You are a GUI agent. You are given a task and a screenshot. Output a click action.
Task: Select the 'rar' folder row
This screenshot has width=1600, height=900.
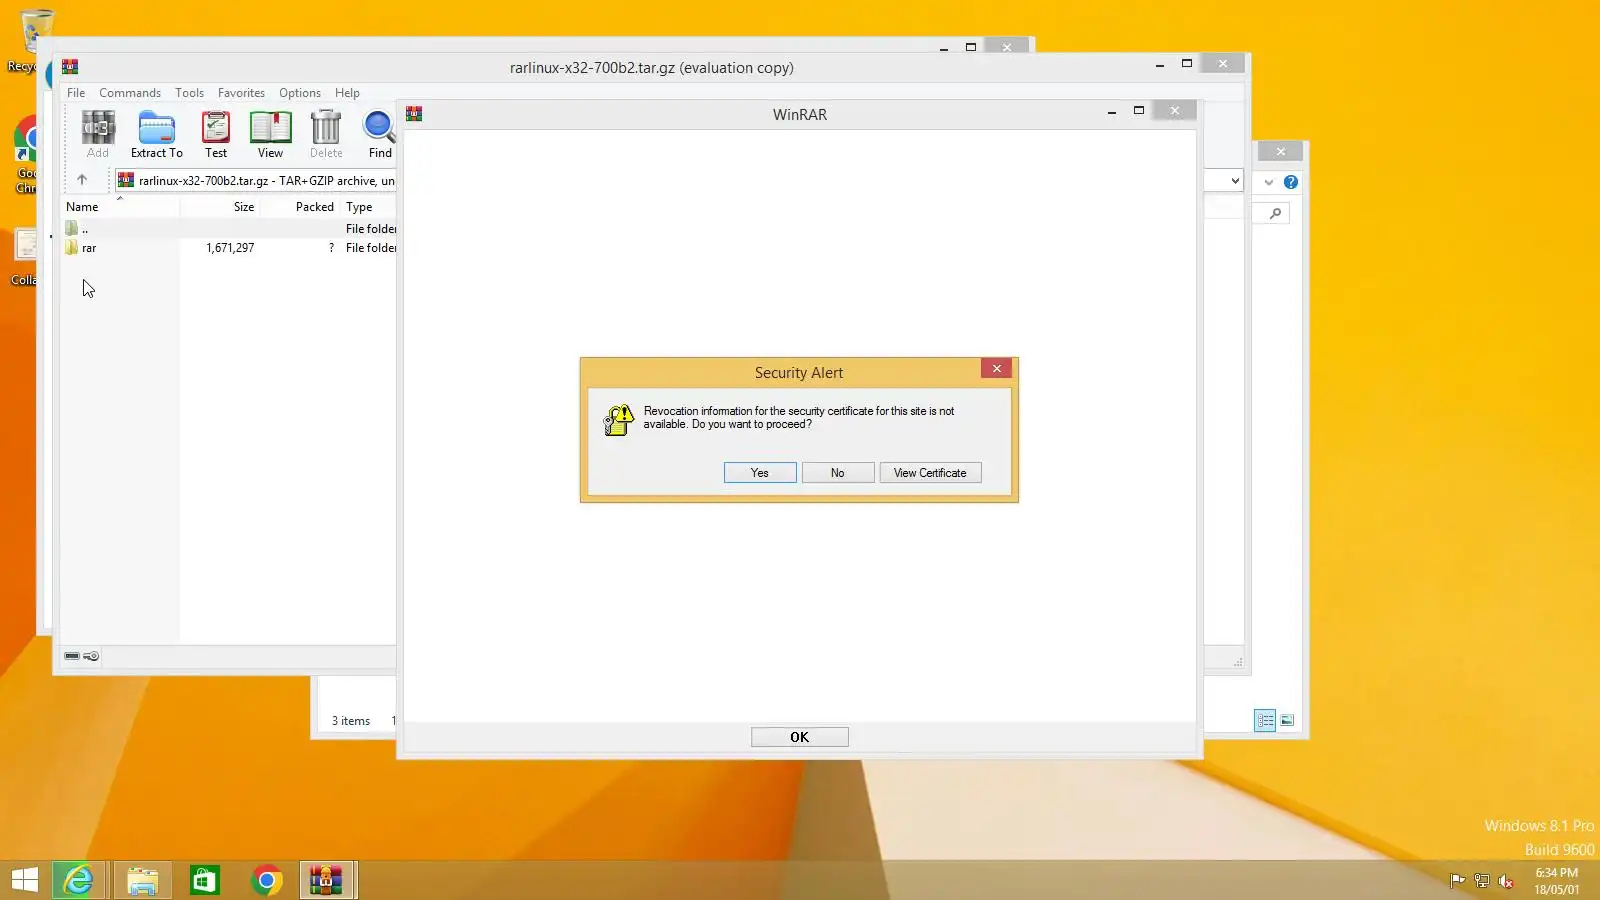230,248
